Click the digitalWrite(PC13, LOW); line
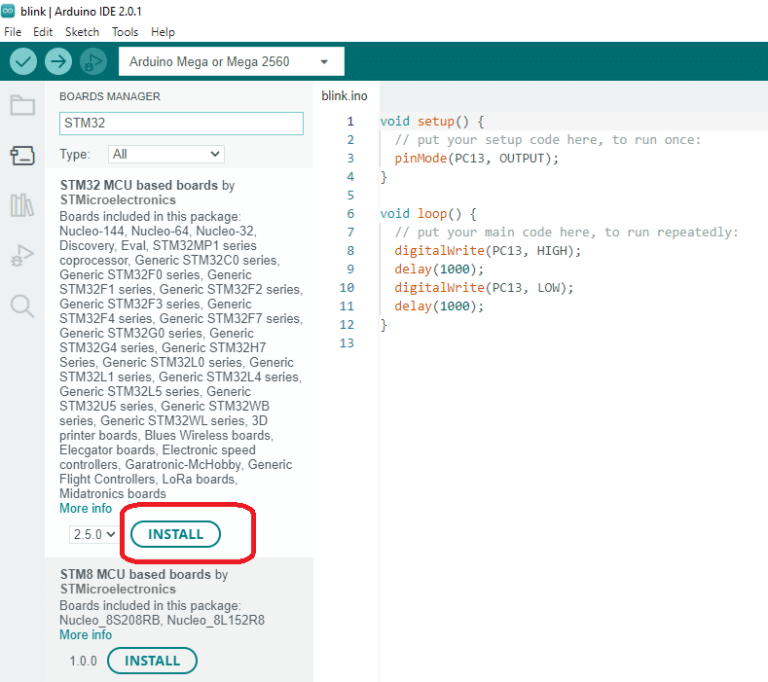 pyautogui.click(x=484, y=288)
